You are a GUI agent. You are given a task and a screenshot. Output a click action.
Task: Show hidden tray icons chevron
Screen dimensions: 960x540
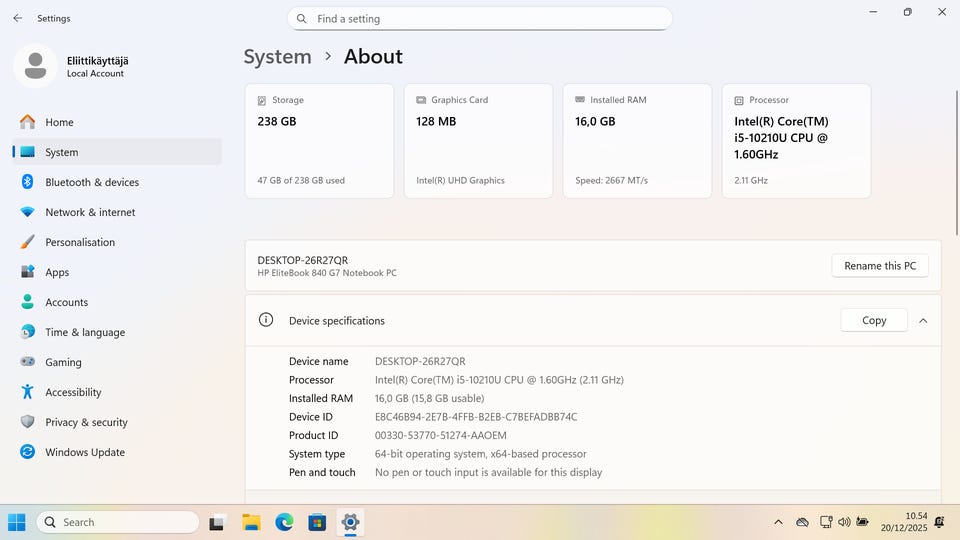pyautogui.click(x=778, y=522)
